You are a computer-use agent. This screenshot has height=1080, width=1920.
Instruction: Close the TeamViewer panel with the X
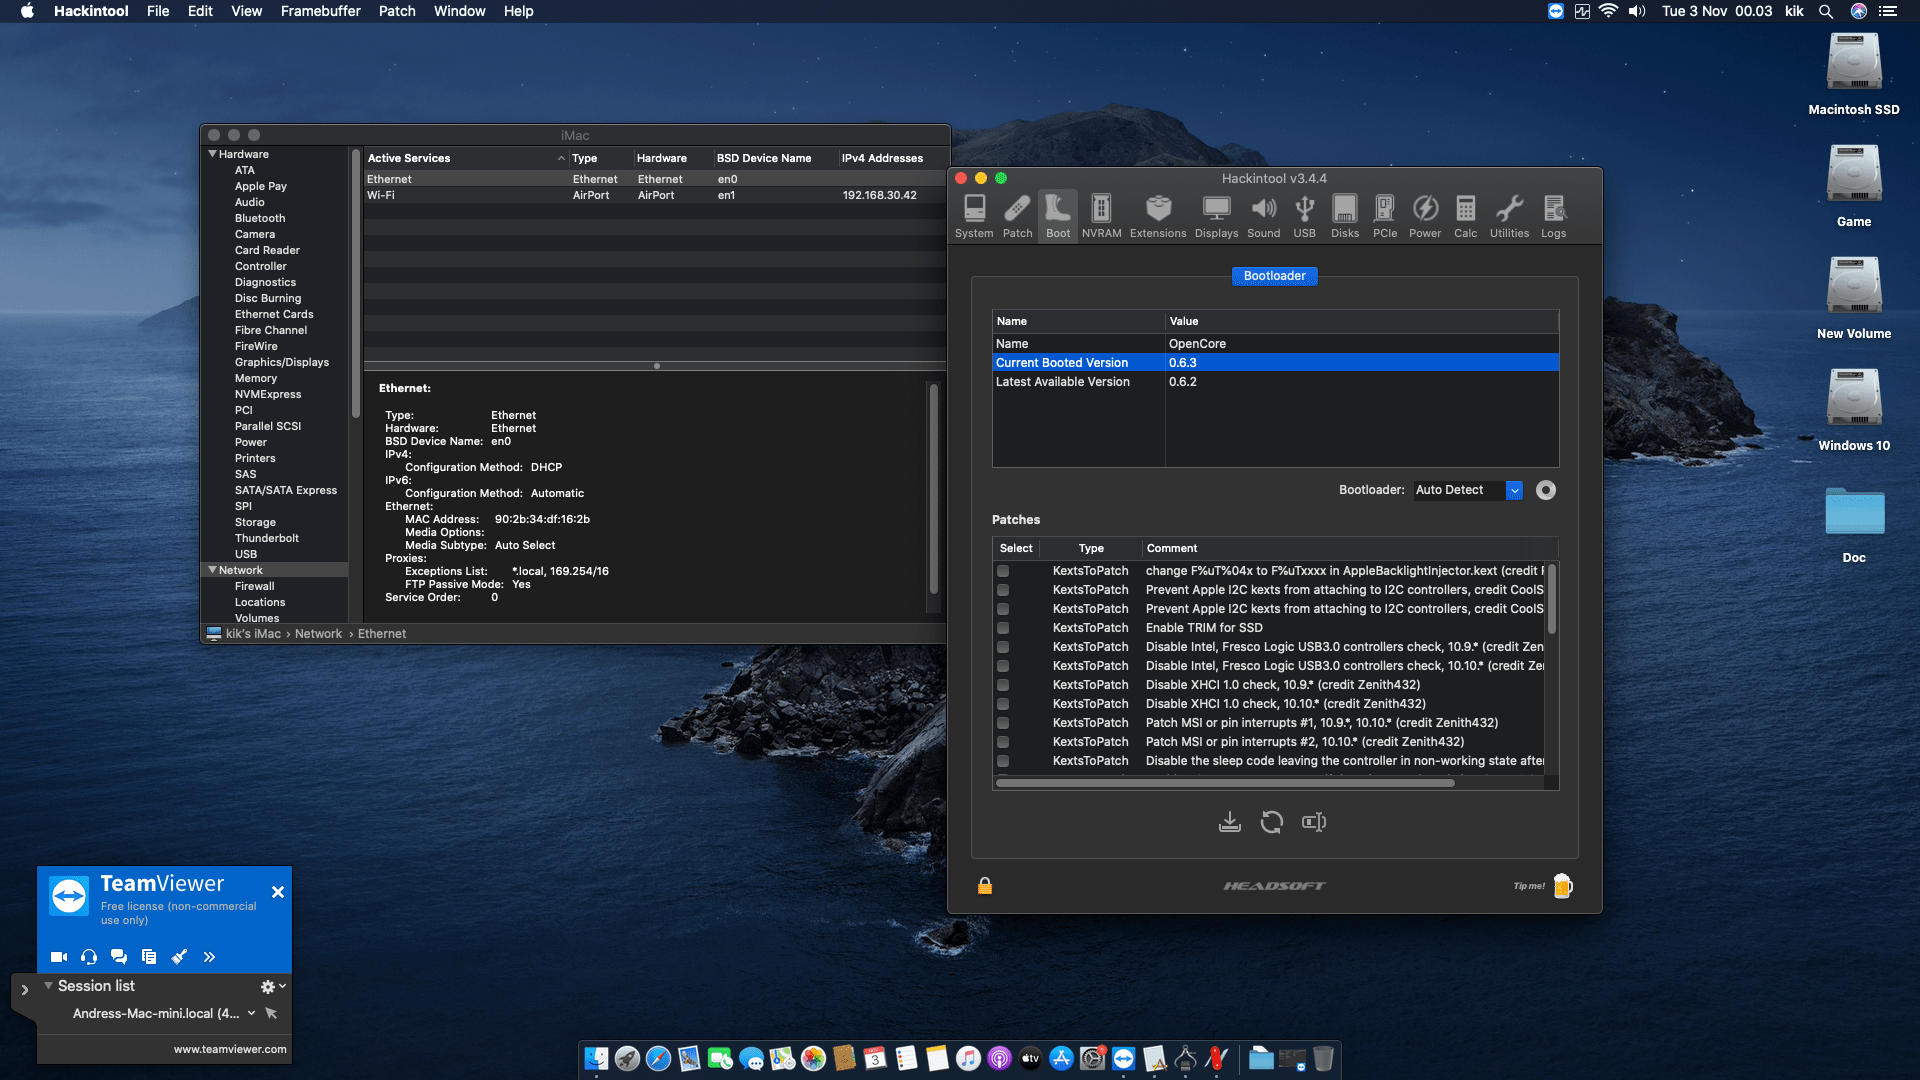click(278, 892)
